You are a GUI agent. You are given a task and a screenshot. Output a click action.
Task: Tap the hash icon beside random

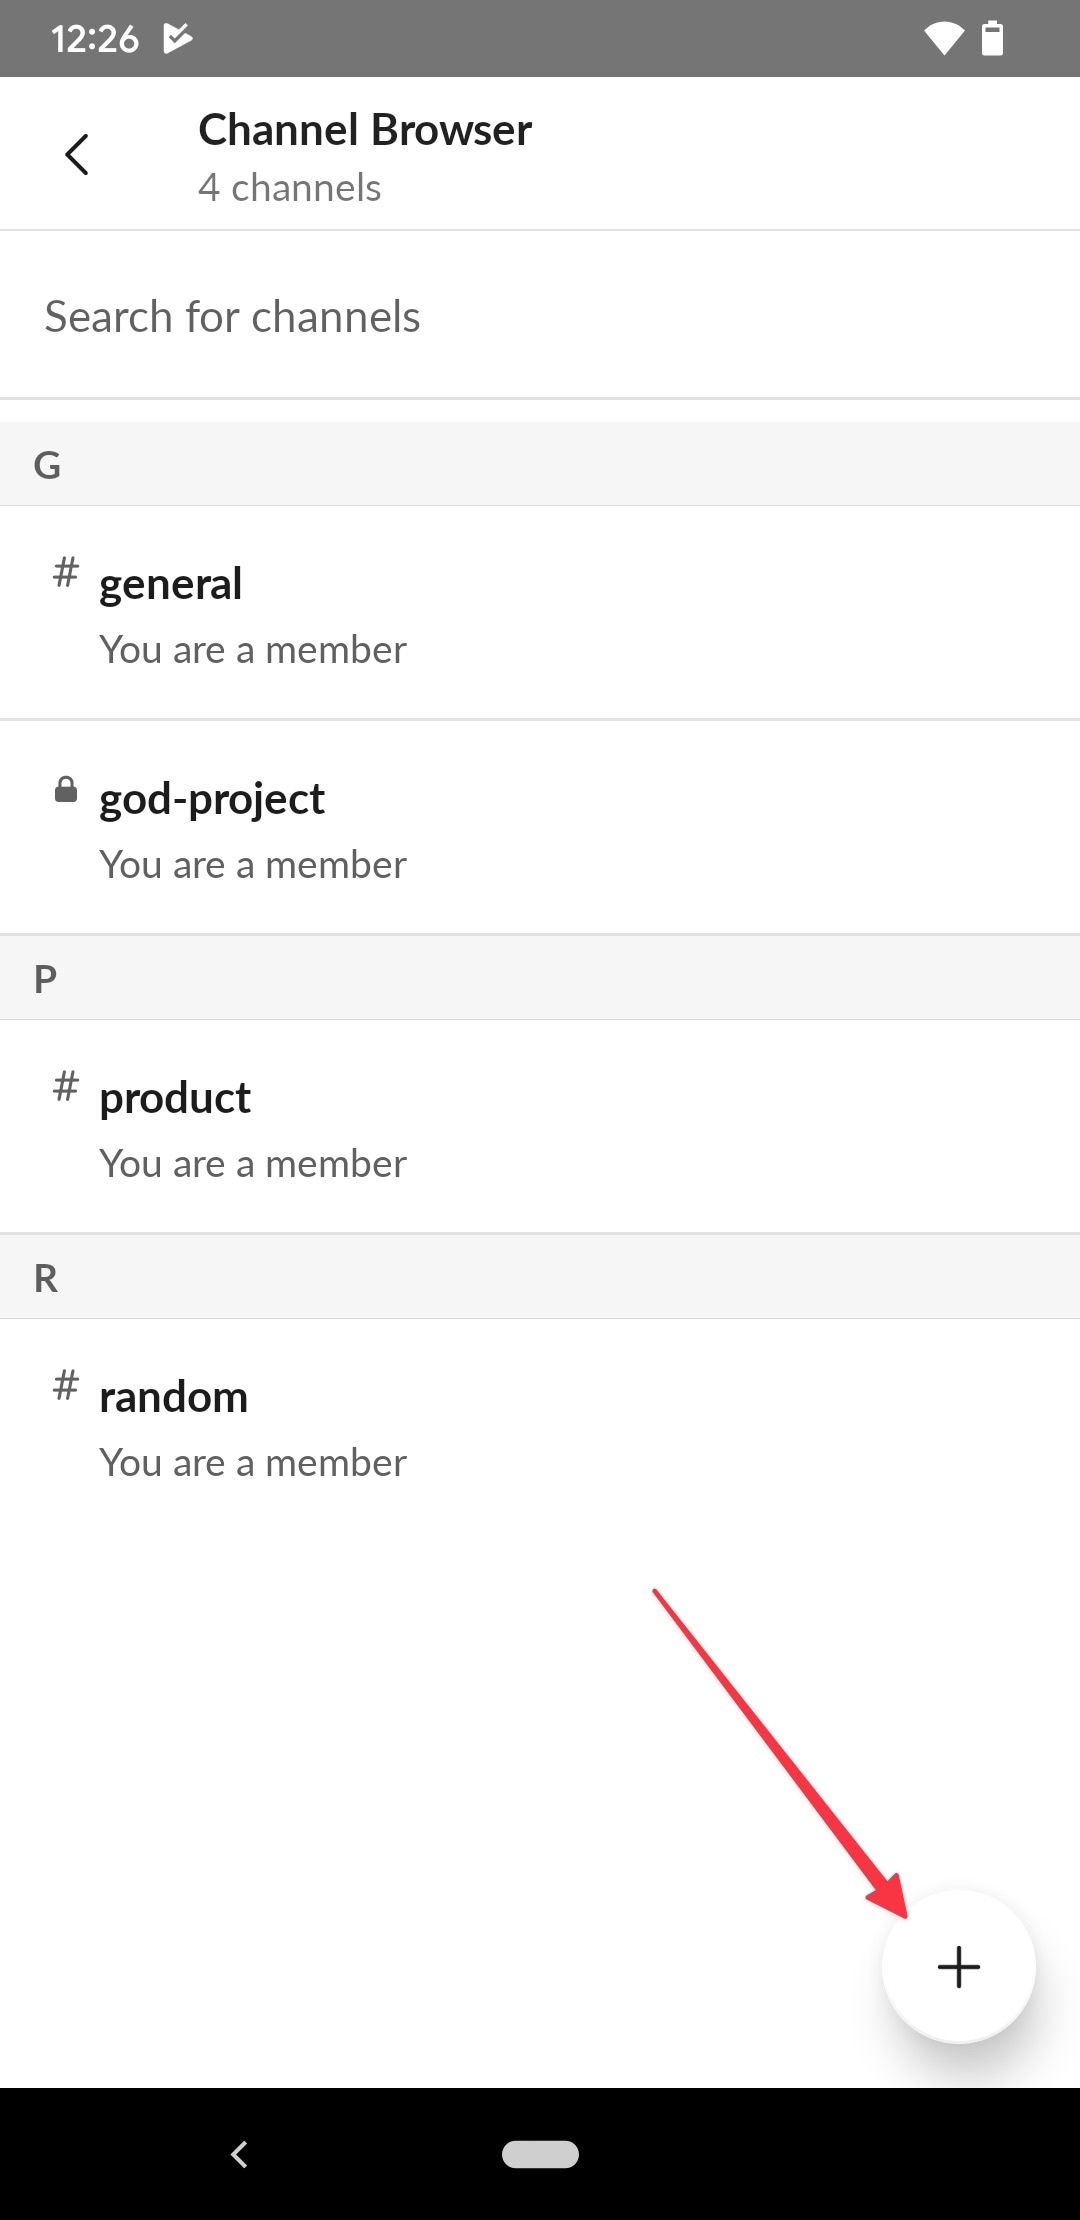point(65,1388)
